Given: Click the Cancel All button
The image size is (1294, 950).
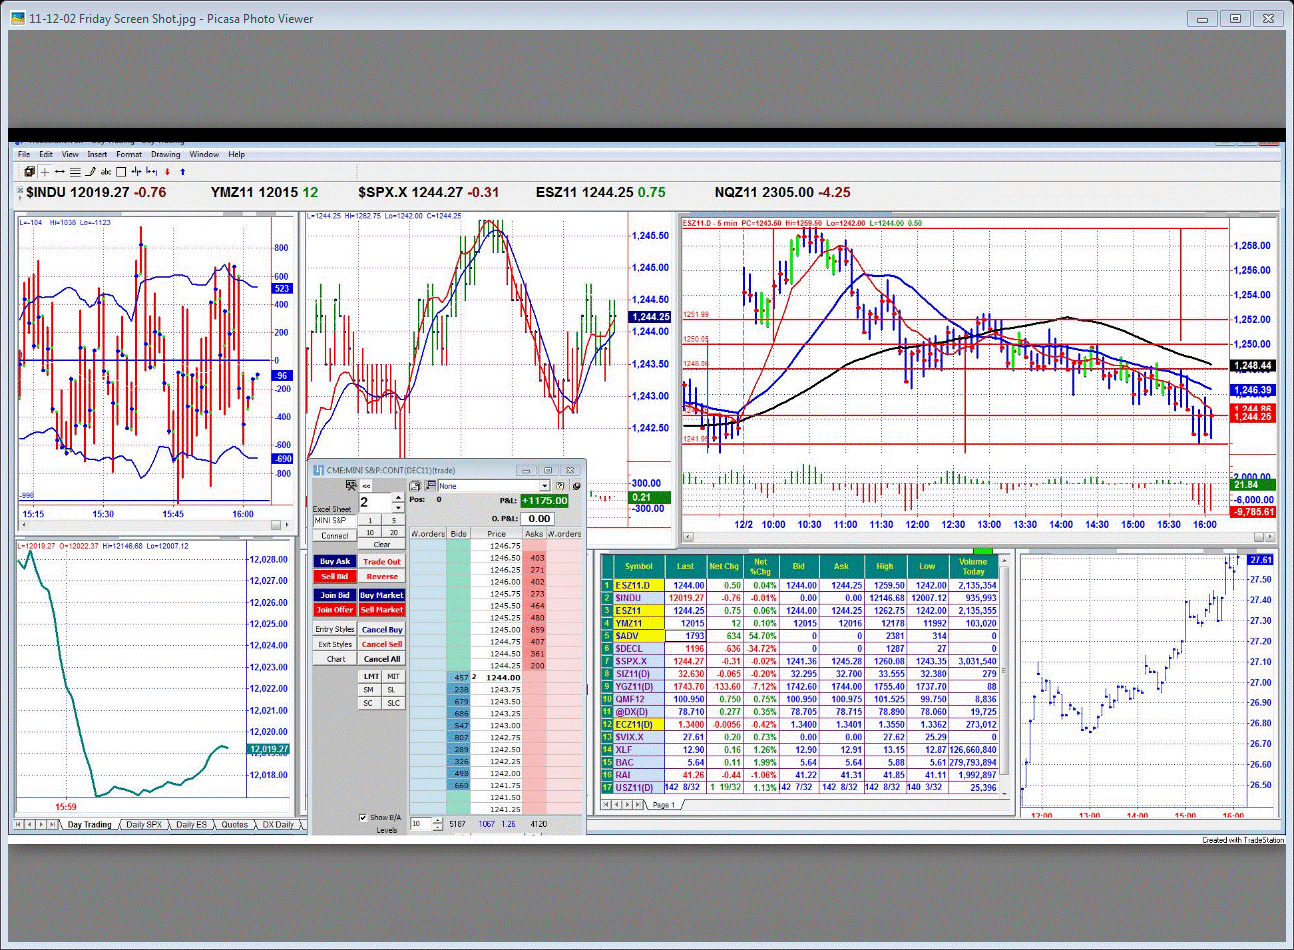Looking at the screenshot, I should click(382, 659).
